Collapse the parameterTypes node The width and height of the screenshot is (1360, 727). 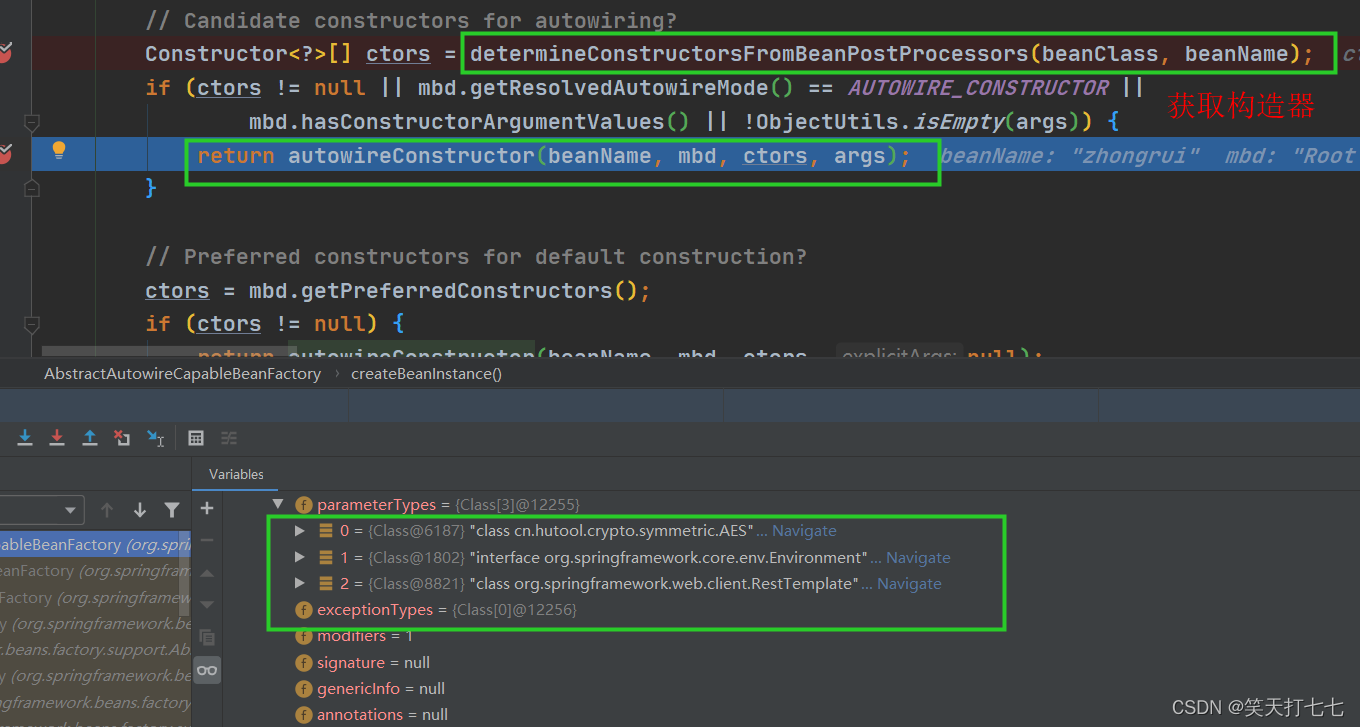pos(278,505)
